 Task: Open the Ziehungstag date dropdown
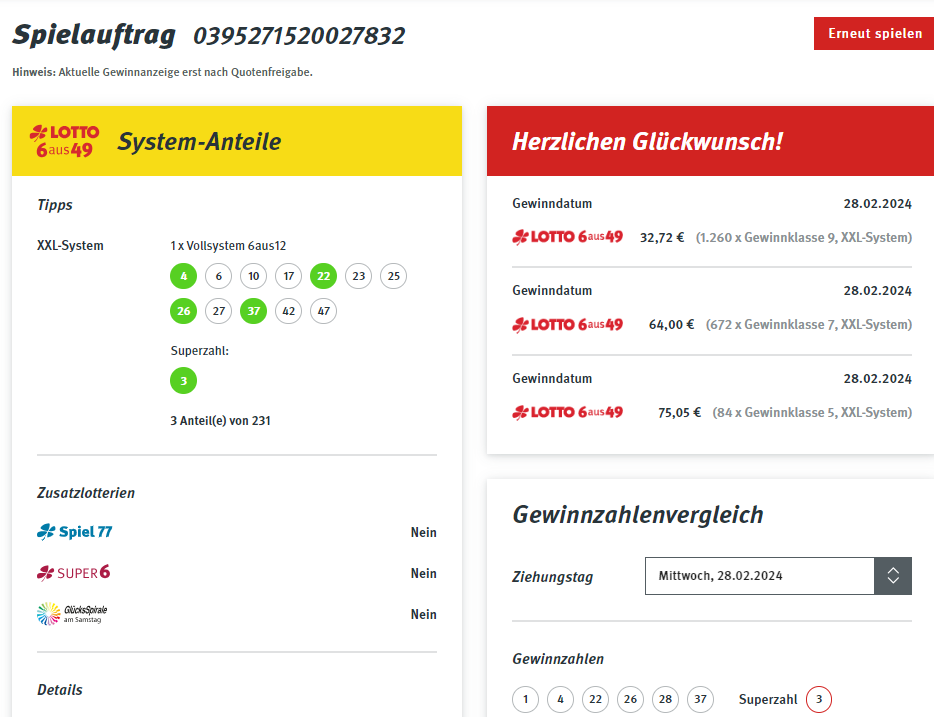(x=778, y=576)
